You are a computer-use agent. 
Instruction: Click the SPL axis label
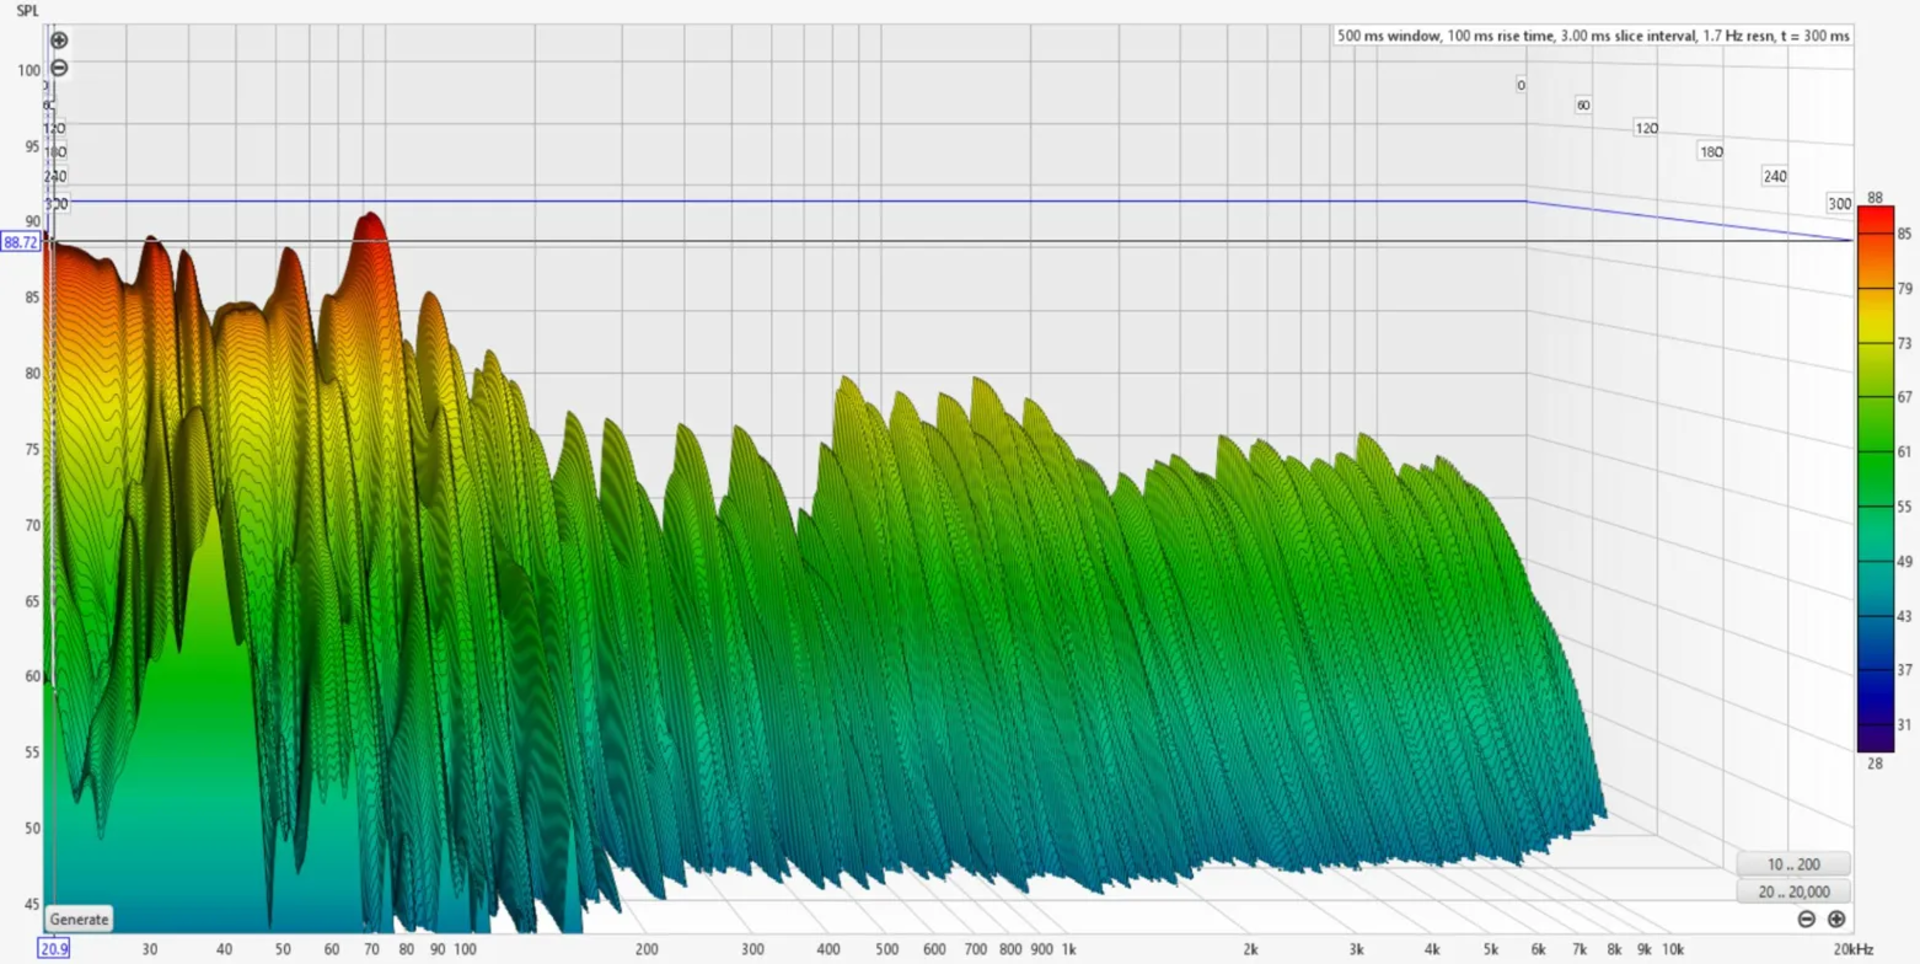[27, 11]
